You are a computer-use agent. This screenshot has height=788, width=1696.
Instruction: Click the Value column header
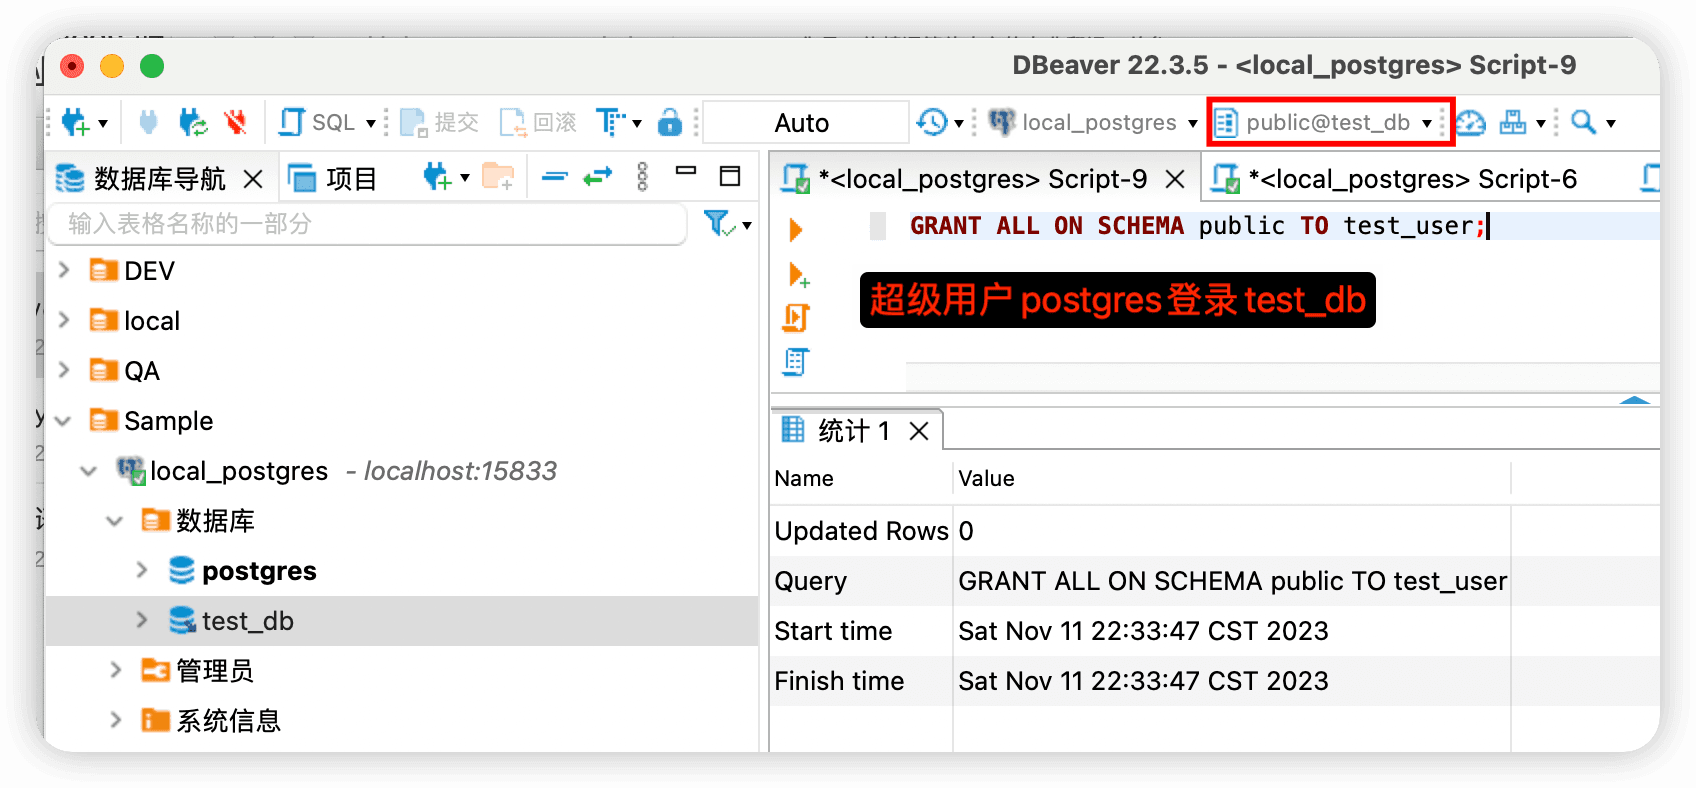(986, 479)
